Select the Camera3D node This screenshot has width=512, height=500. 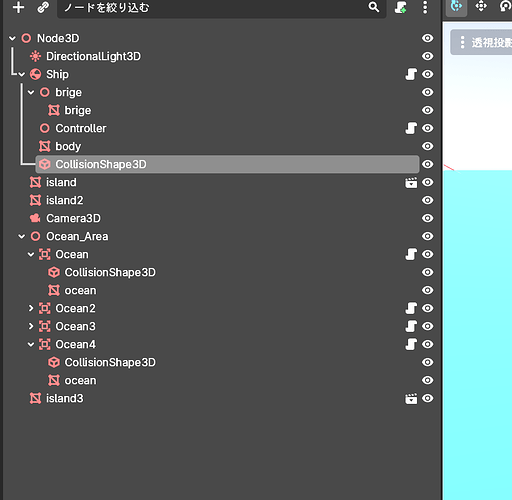coord(73,218)
